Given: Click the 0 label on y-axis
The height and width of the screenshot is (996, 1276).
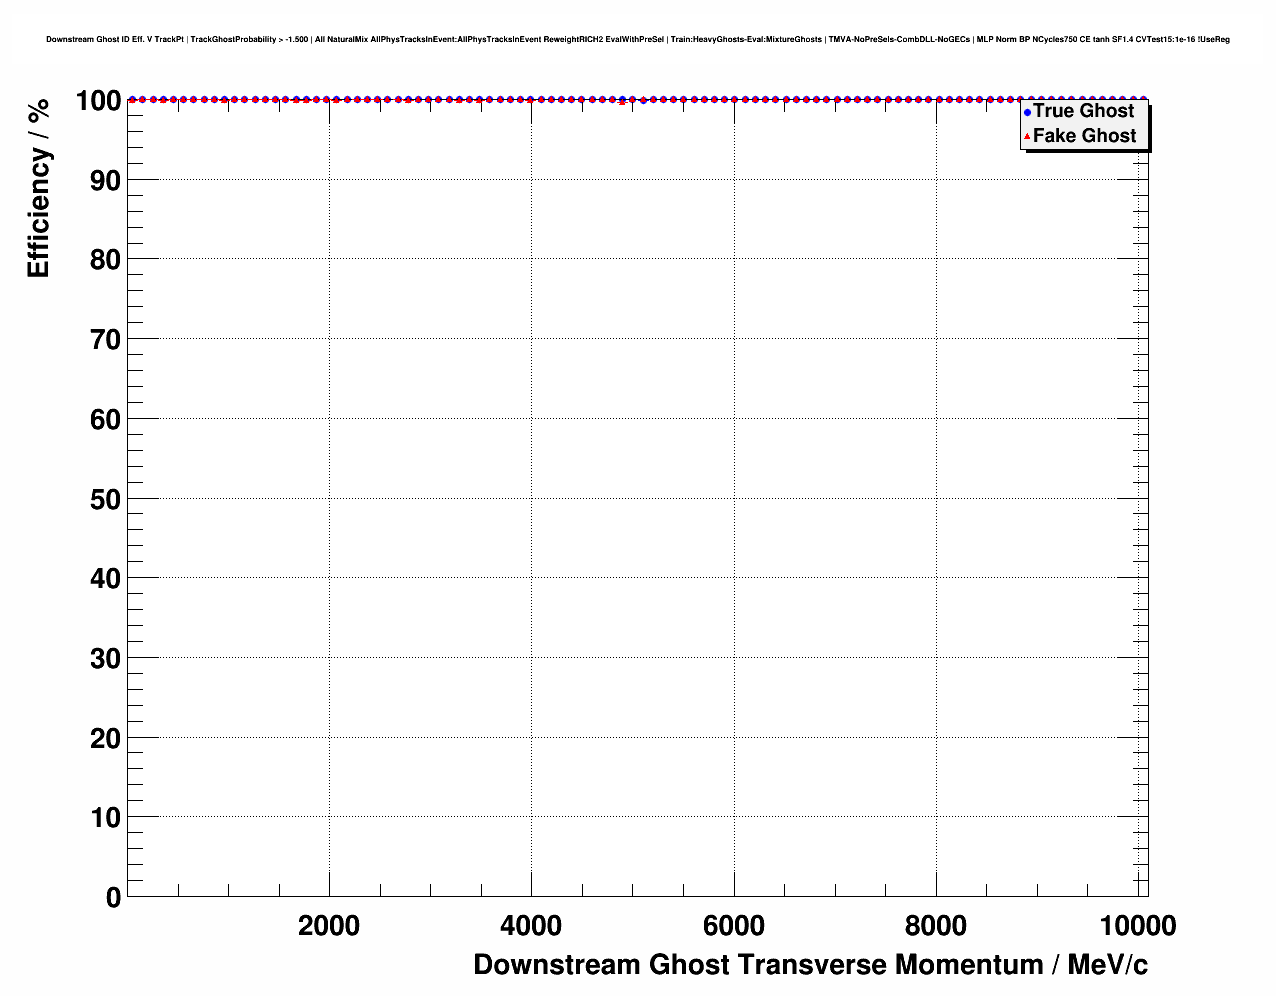Looking at the screenshot, I should [x=113, y=898].
